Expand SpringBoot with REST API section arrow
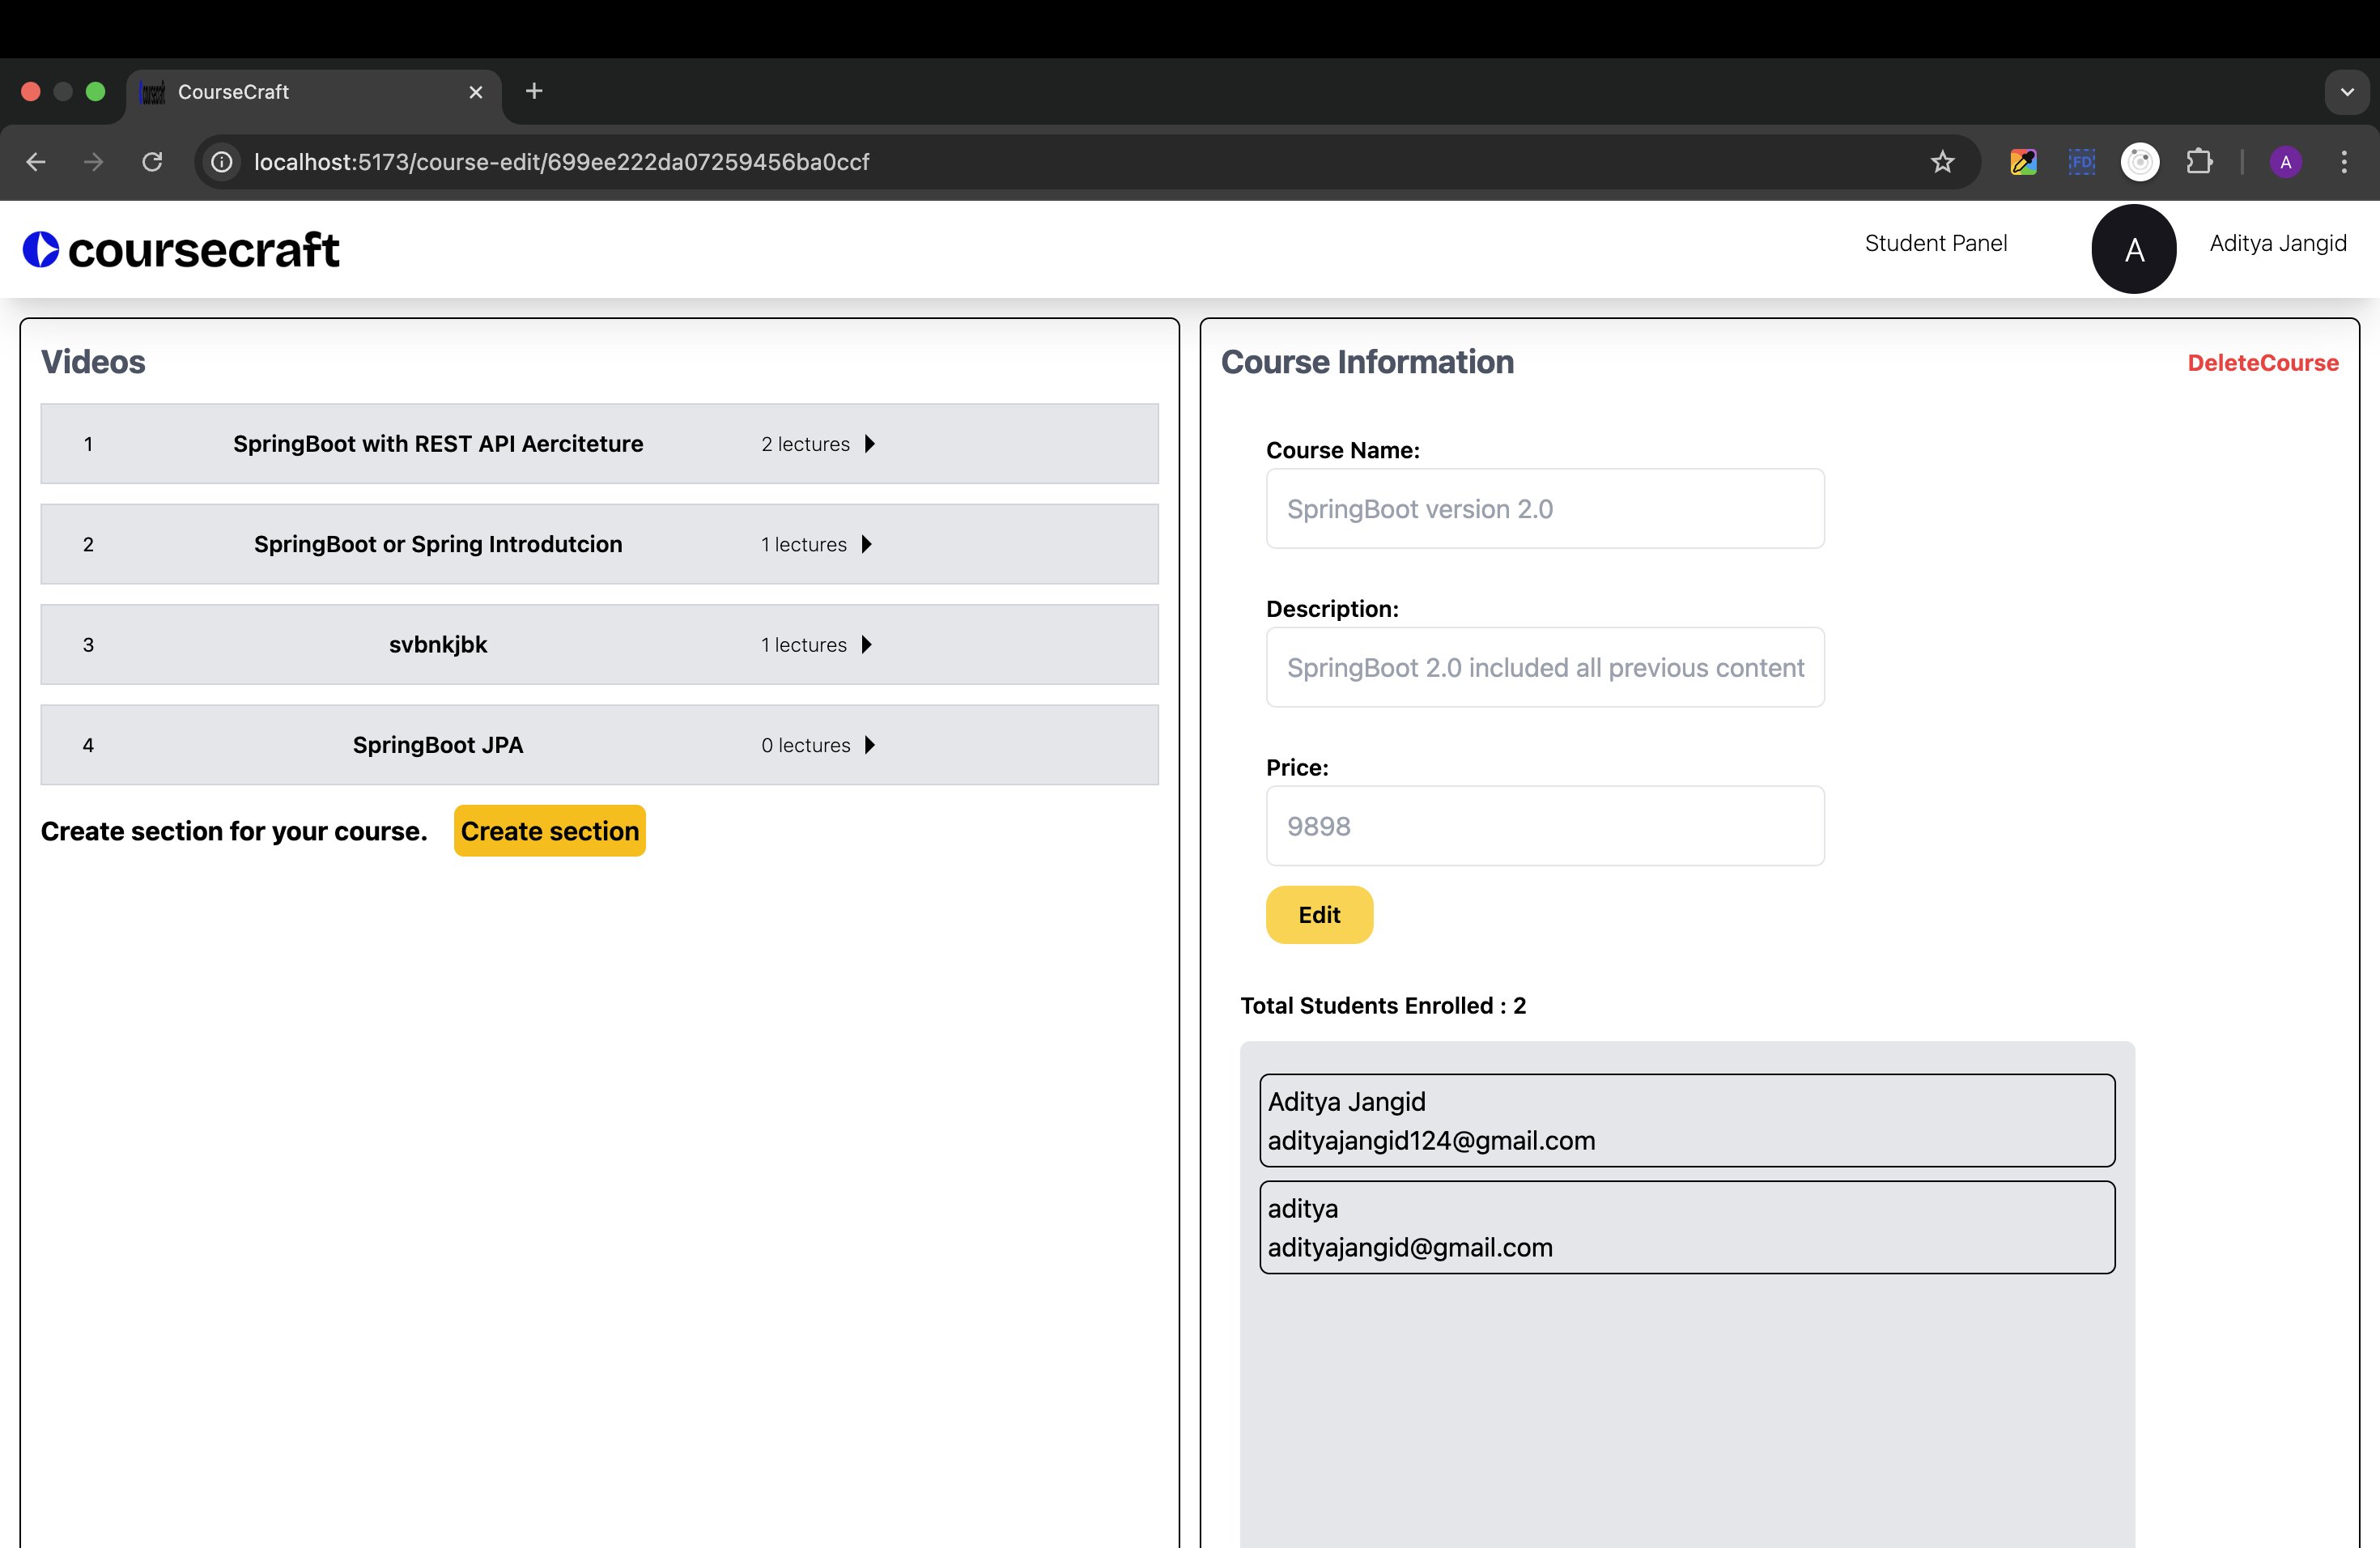 870,444
